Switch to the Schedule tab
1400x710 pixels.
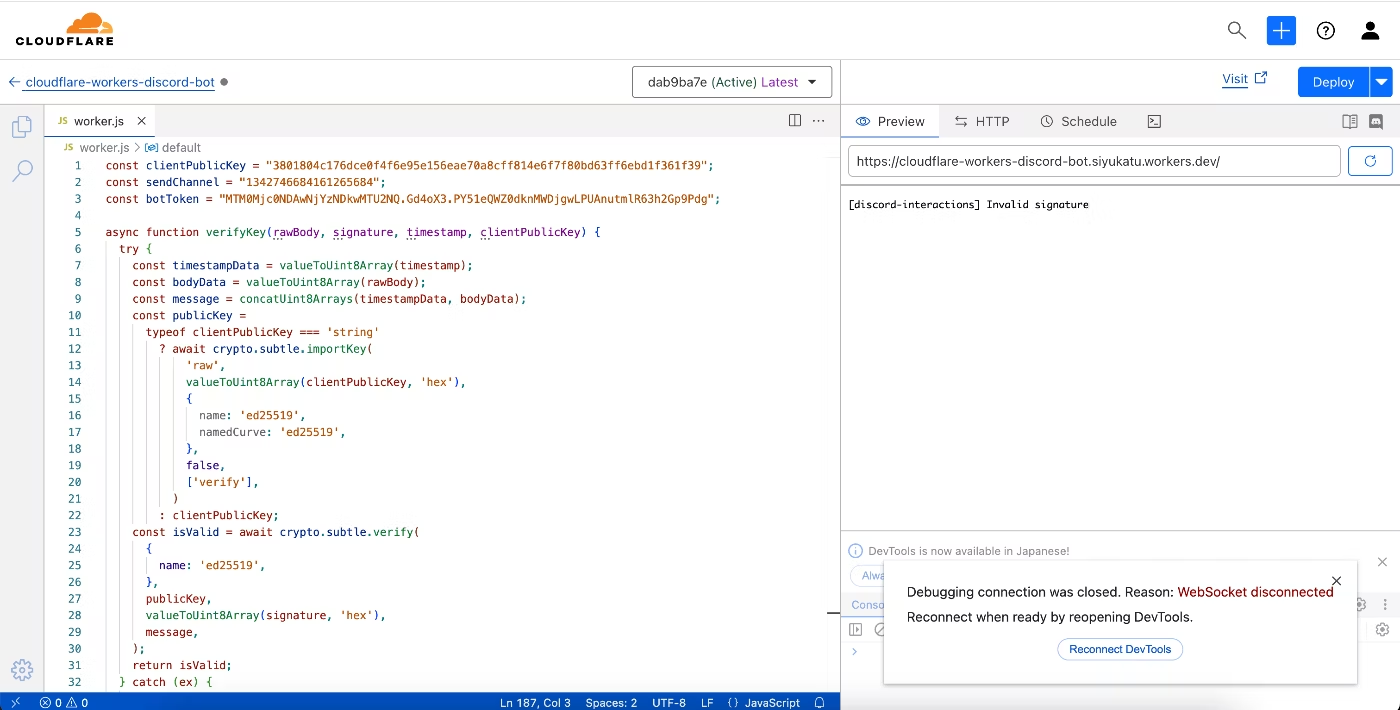1079,120
